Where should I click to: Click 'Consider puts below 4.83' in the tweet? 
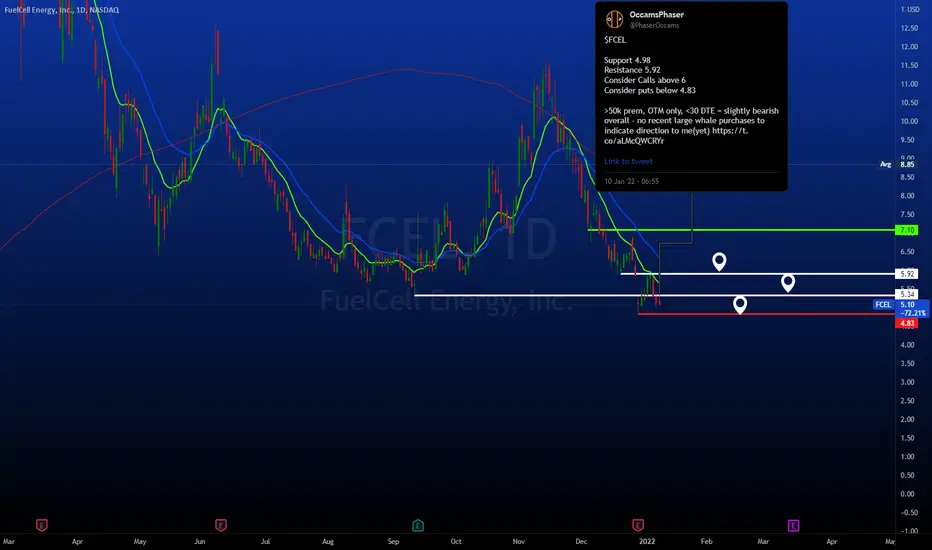point(650,90)
